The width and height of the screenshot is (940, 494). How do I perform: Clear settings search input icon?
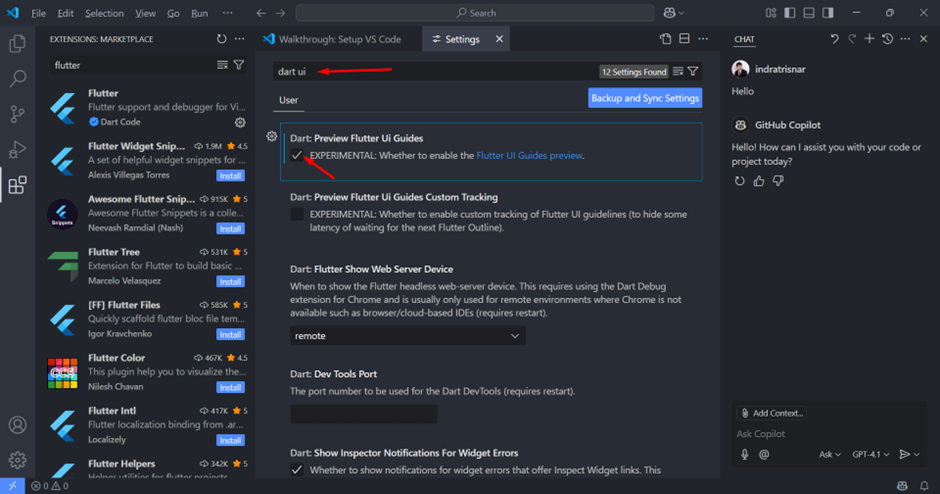click(x=678, y=71)
